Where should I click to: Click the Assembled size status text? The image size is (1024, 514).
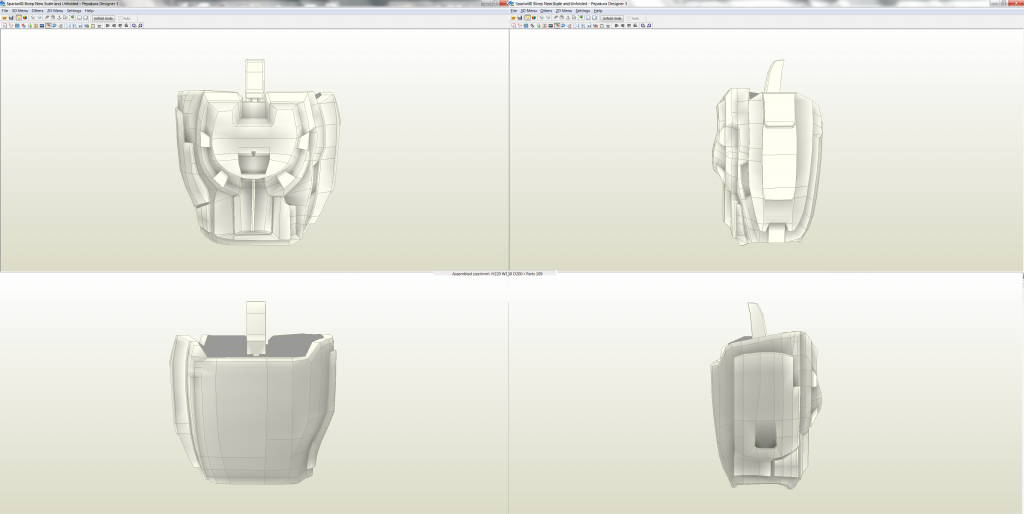497,274
